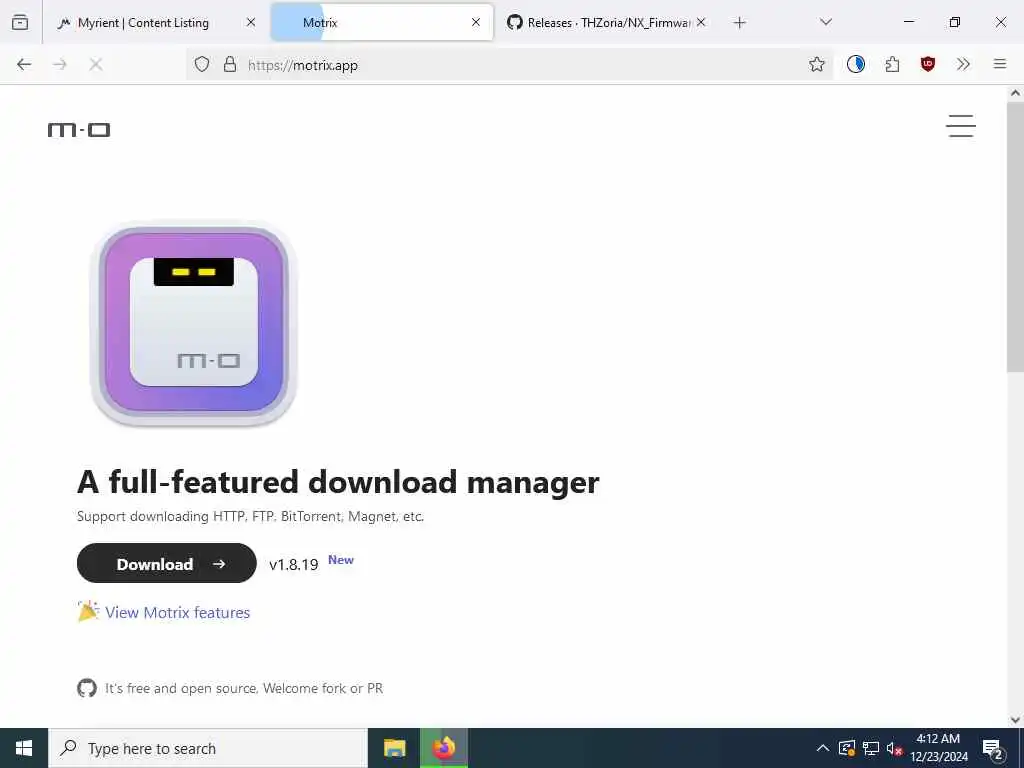
Task: Click the black Download button
Action: (167, 564)
